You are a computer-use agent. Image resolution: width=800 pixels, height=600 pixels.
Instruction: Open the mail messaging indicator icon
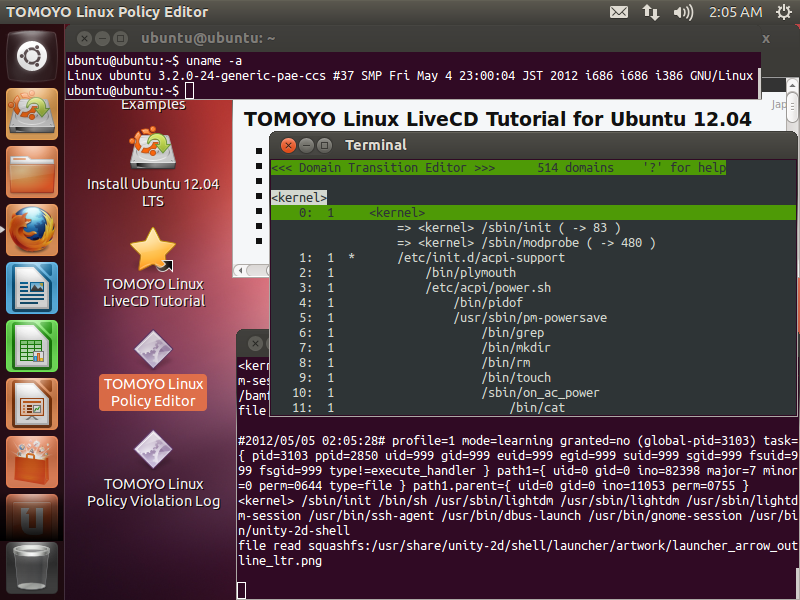(619, 12)
